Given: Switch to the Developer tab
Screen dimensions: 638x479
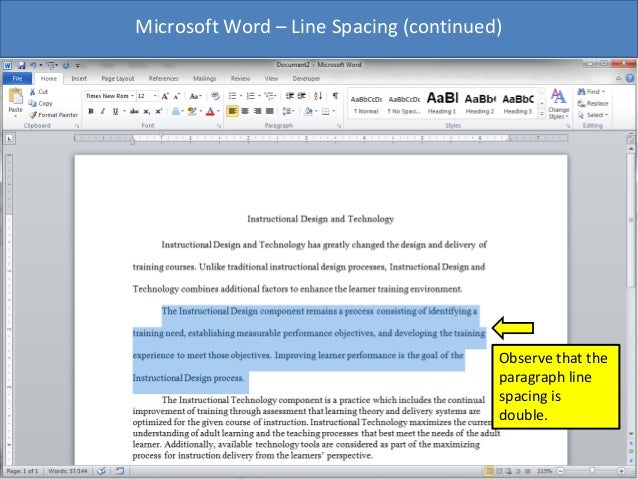Looking at the screenshot, I should click(x=306, y=79).
